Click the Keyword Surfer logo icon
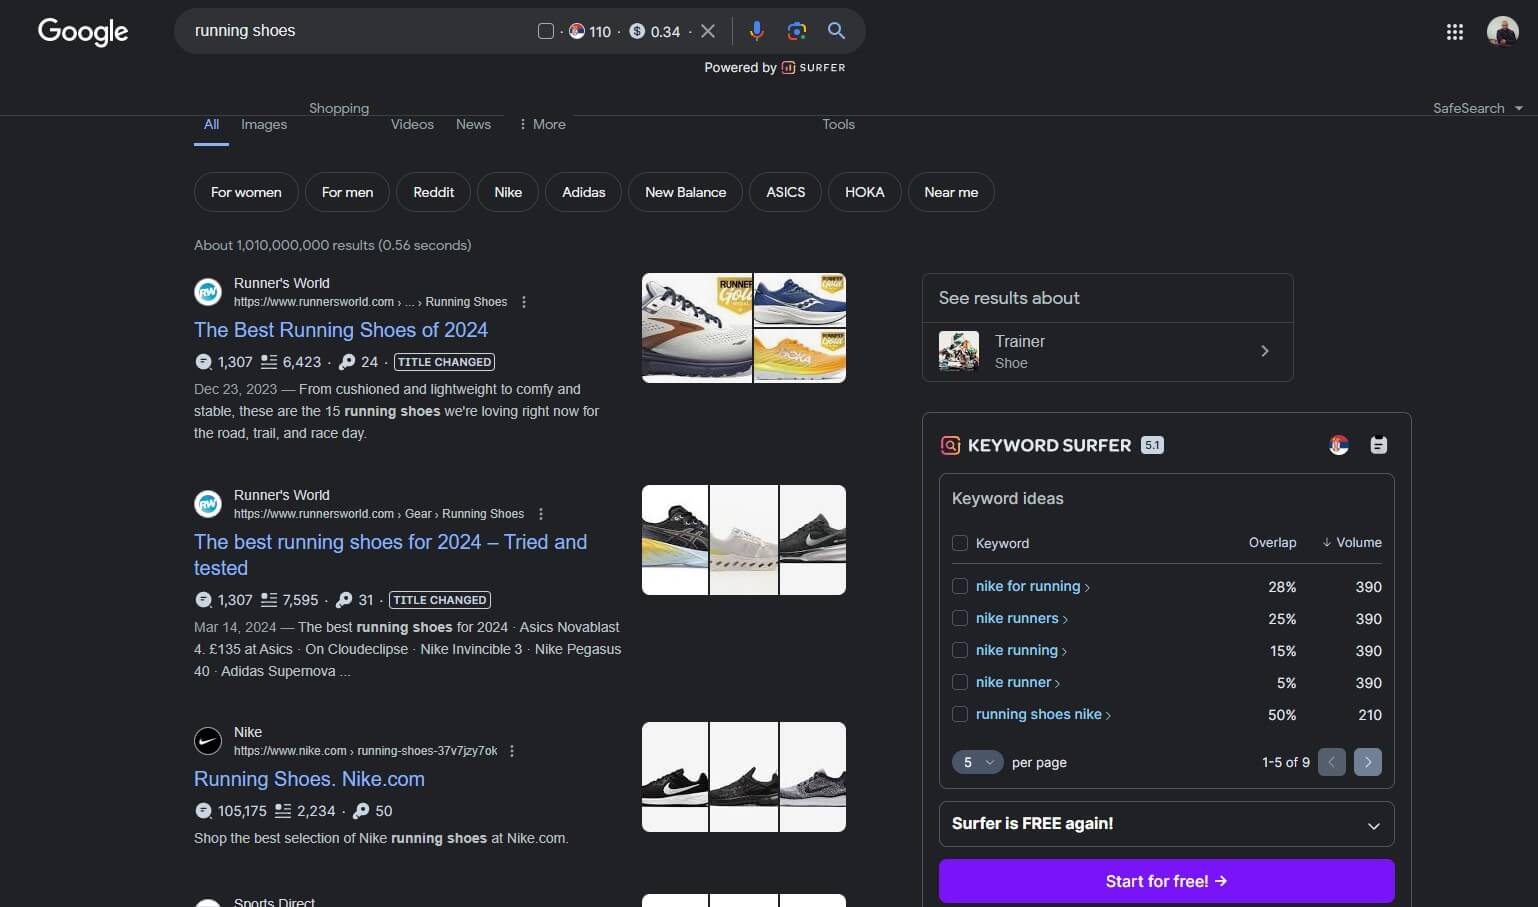Image resolution: width=1538 pixels, height=907 pixels. click(950, 445)
